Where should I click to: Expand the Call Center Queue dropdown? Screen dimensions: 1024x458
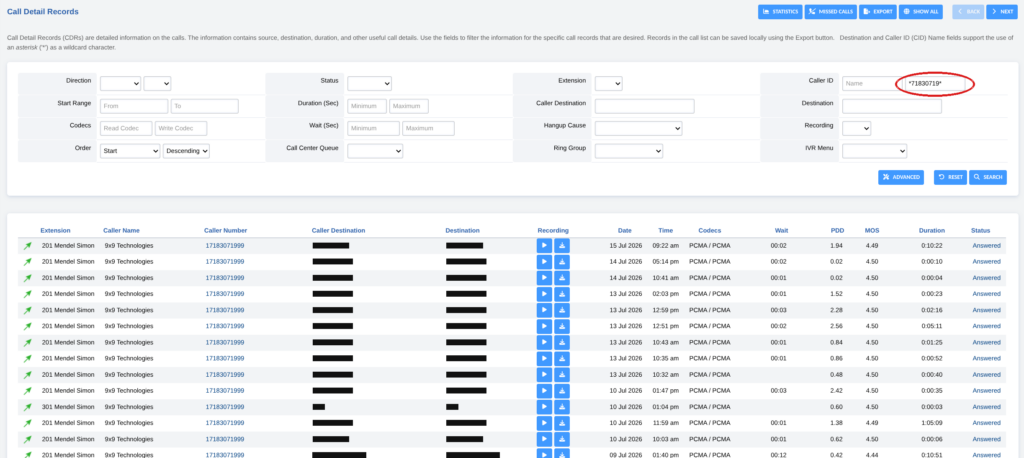tap(375, 150)
